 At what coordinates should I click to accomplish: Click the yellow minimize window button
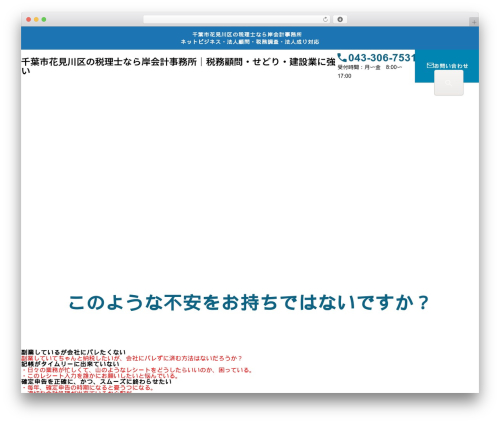pos(36,20)
